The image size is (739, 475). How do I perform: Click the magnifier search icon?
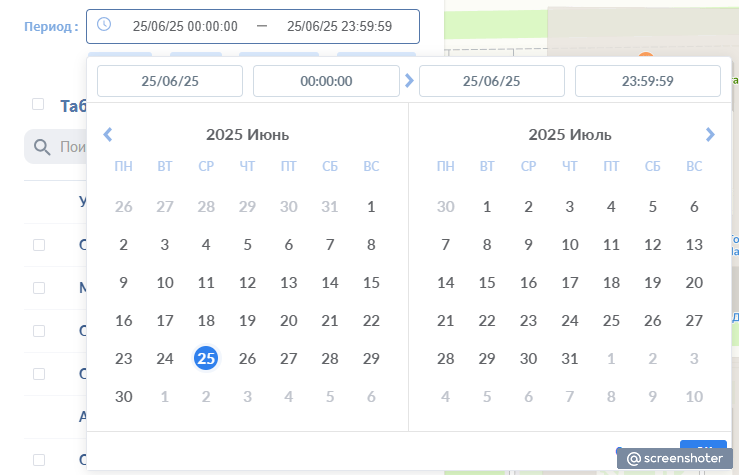pos(42,147)
